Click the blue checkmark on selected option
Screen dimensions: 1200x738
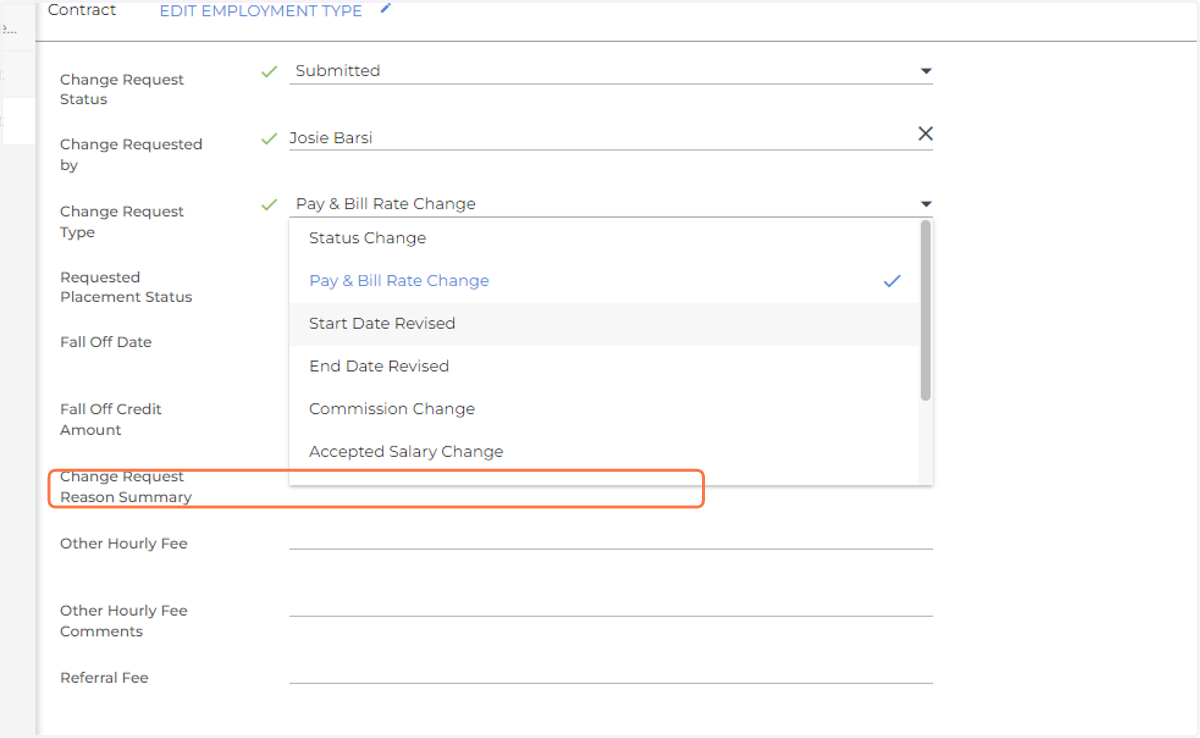[x=892, y=281]
